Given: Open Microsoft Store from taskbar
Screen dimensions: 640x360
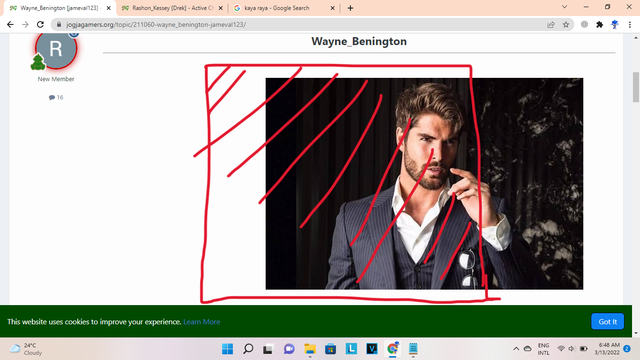Looking at the screenshot, I should coord(330,349).
